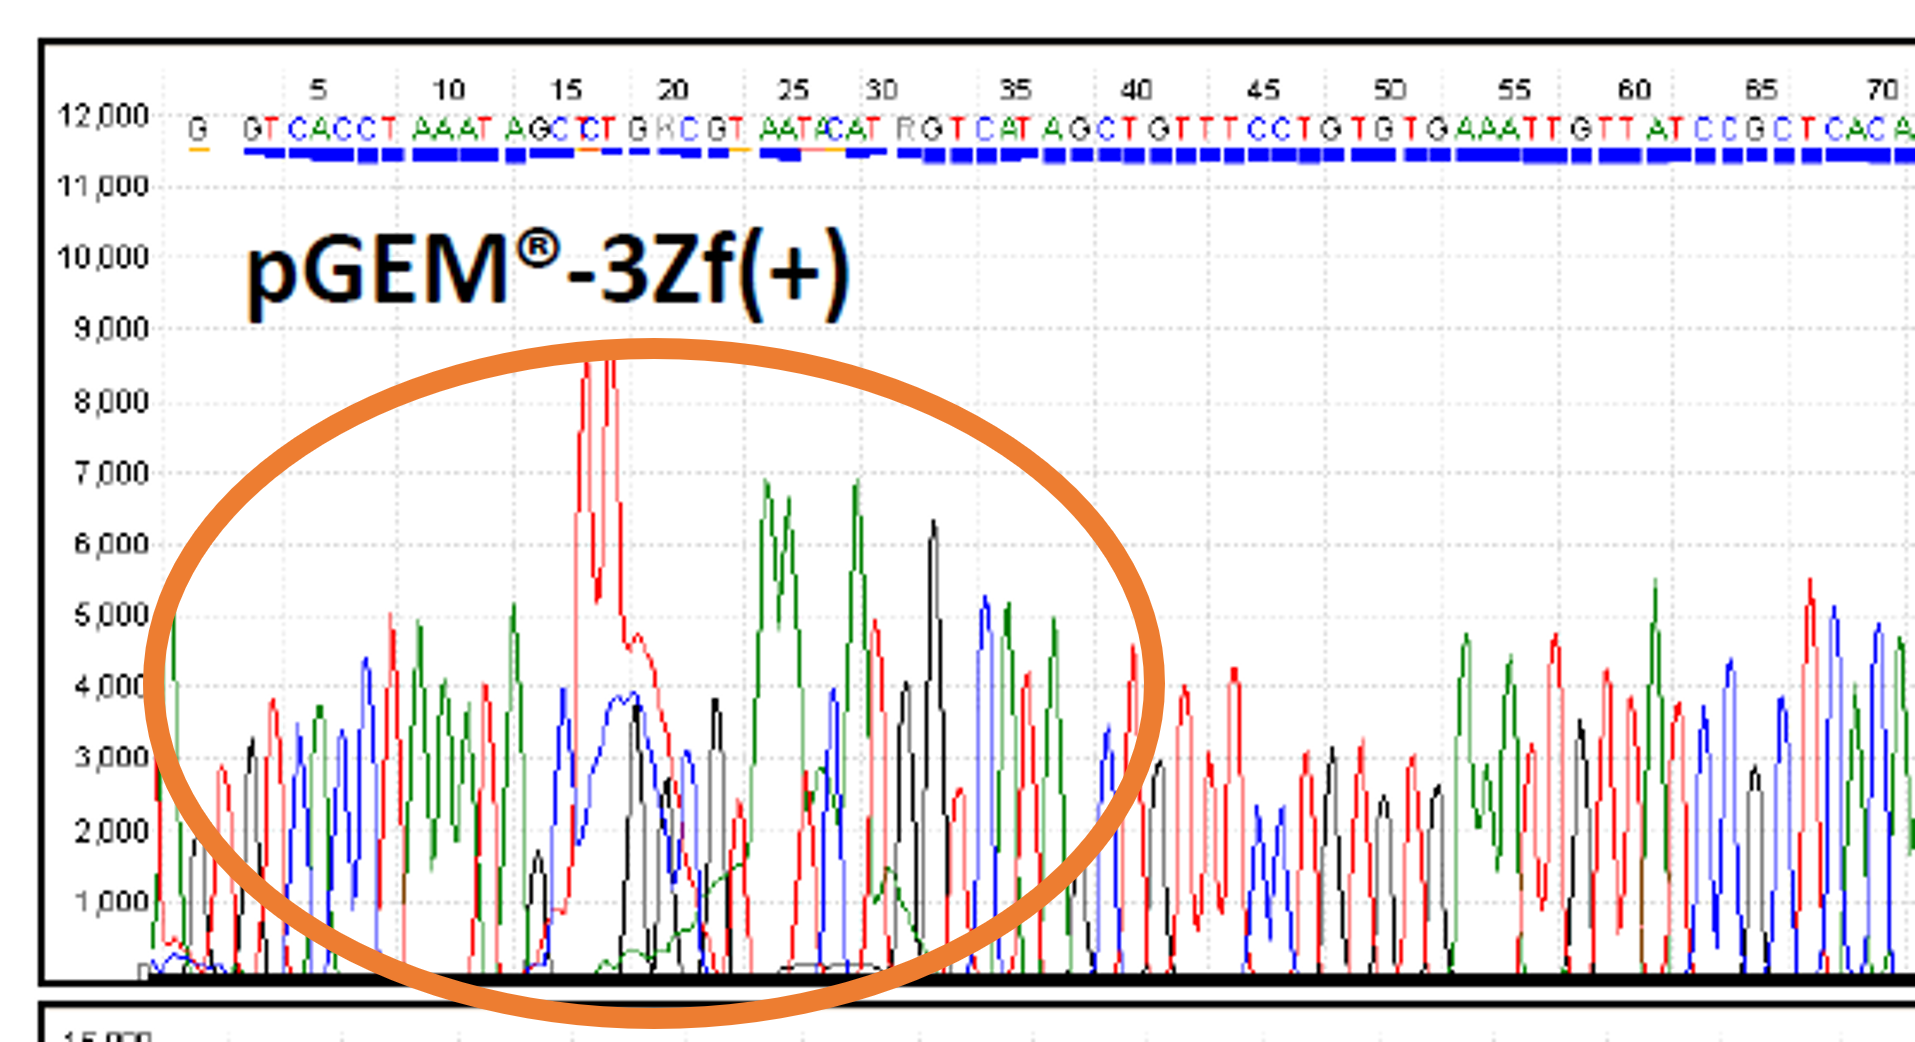Choose the position 60 ruler number
The width and height of the screenshot is (1915, 1042).
coord(1634,90)
